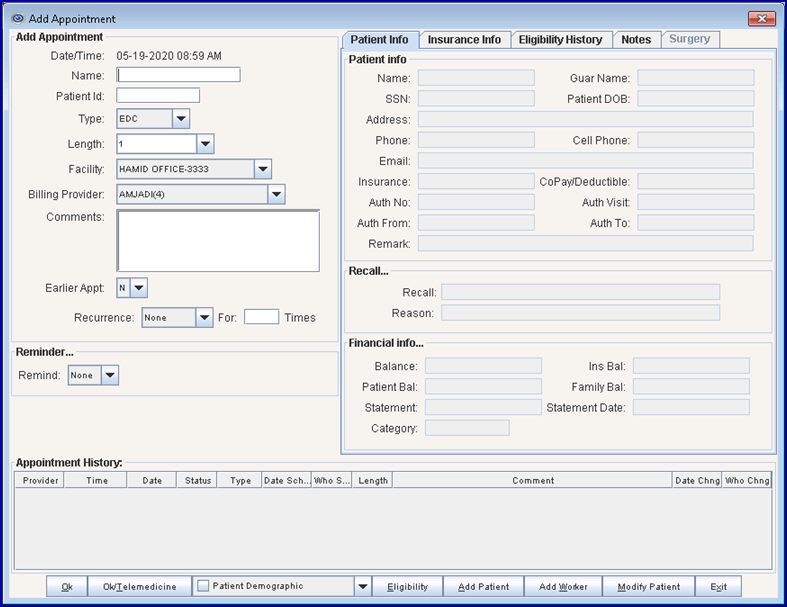
Task: Click the Who Chng column header
Action: tap(747, 480)
